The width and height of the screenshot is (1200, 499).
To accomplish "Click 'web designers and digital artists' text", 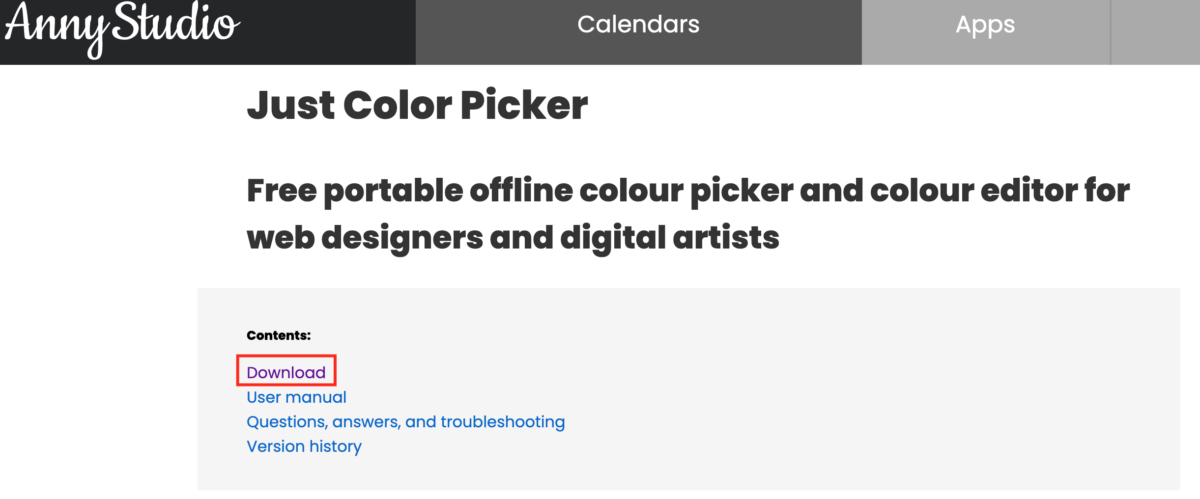I will point(512,237).
